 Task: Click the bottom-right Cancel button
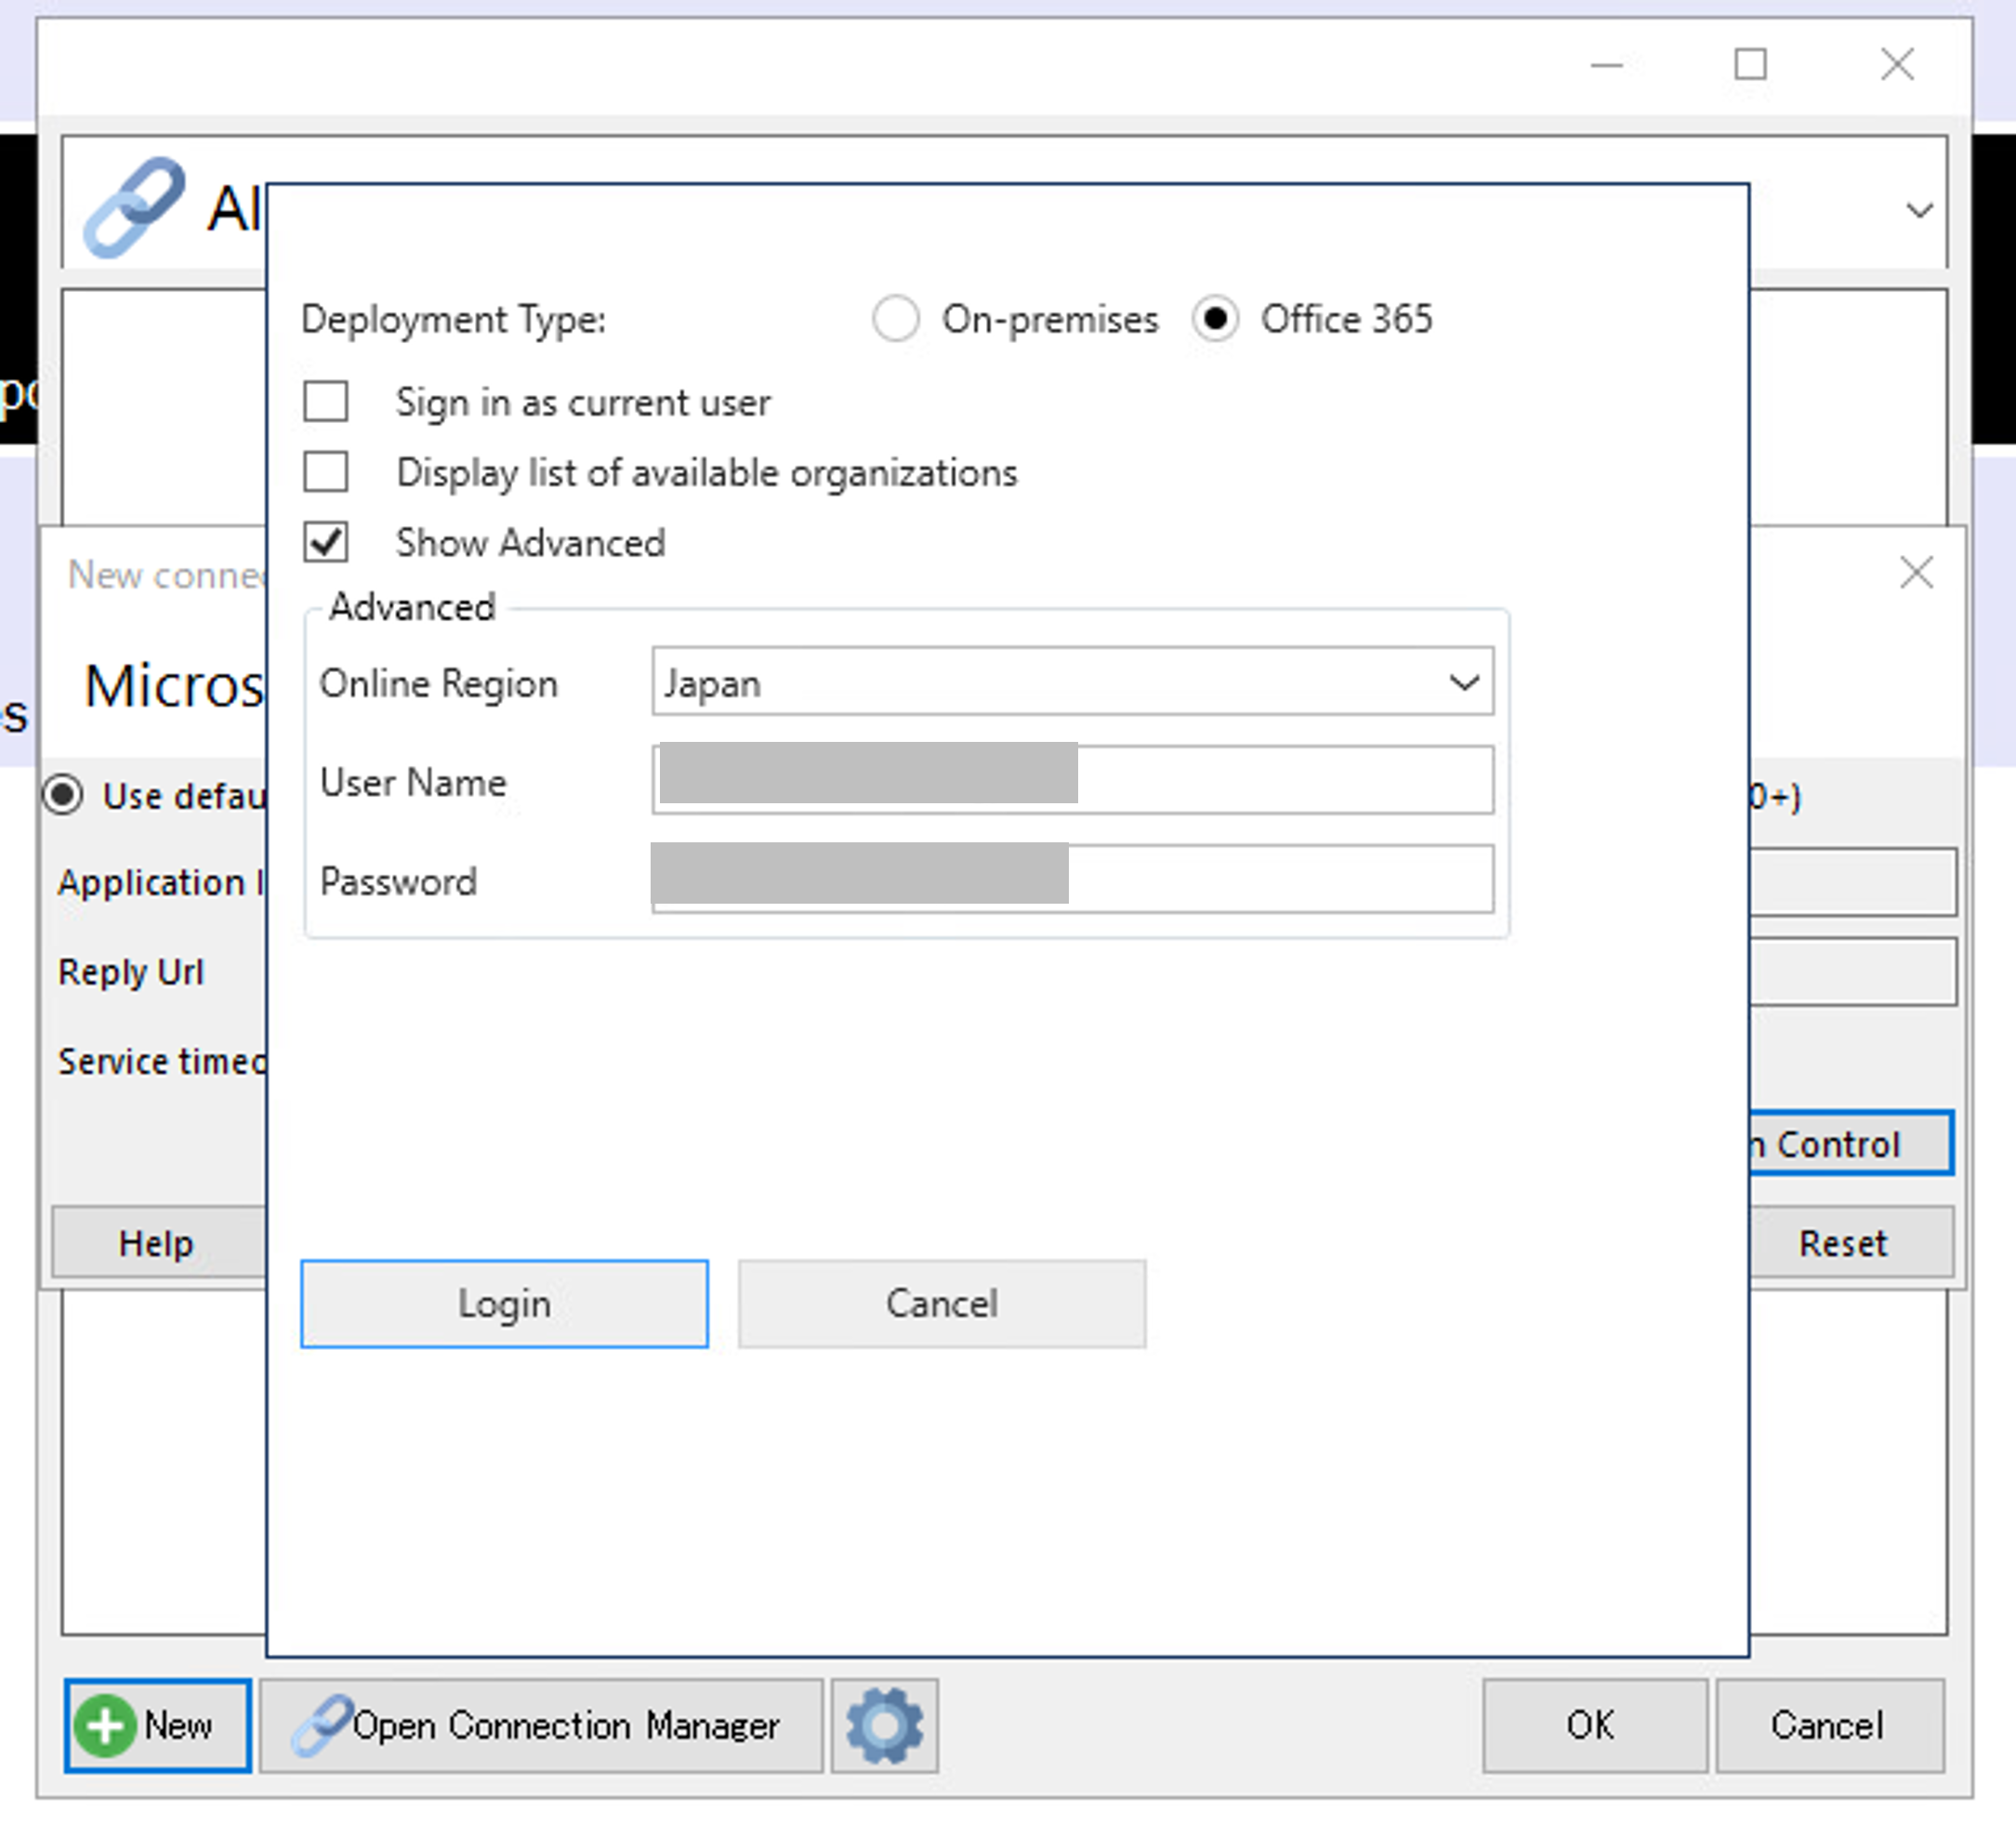[1830, 1726]
